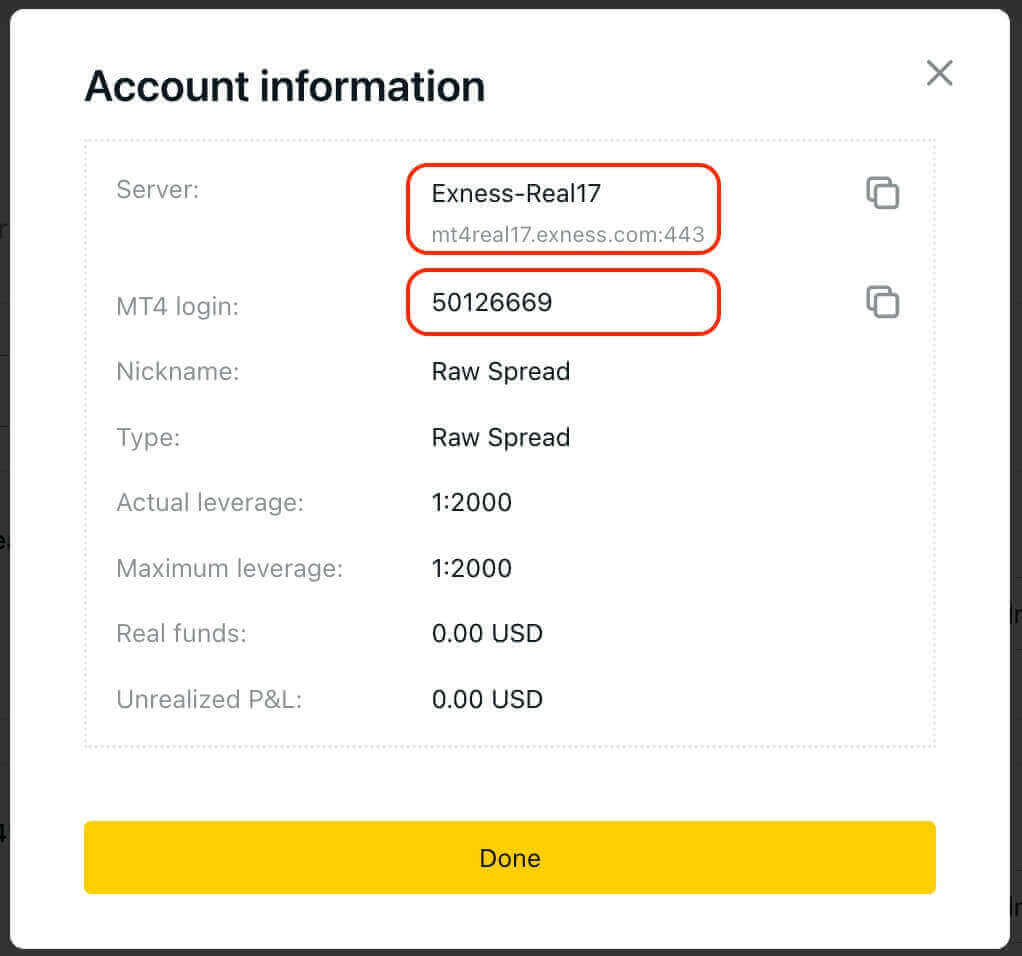Click the Maximum leverage value 1:2000
The image size is (1022, 956).
click(x=472, y=568)
